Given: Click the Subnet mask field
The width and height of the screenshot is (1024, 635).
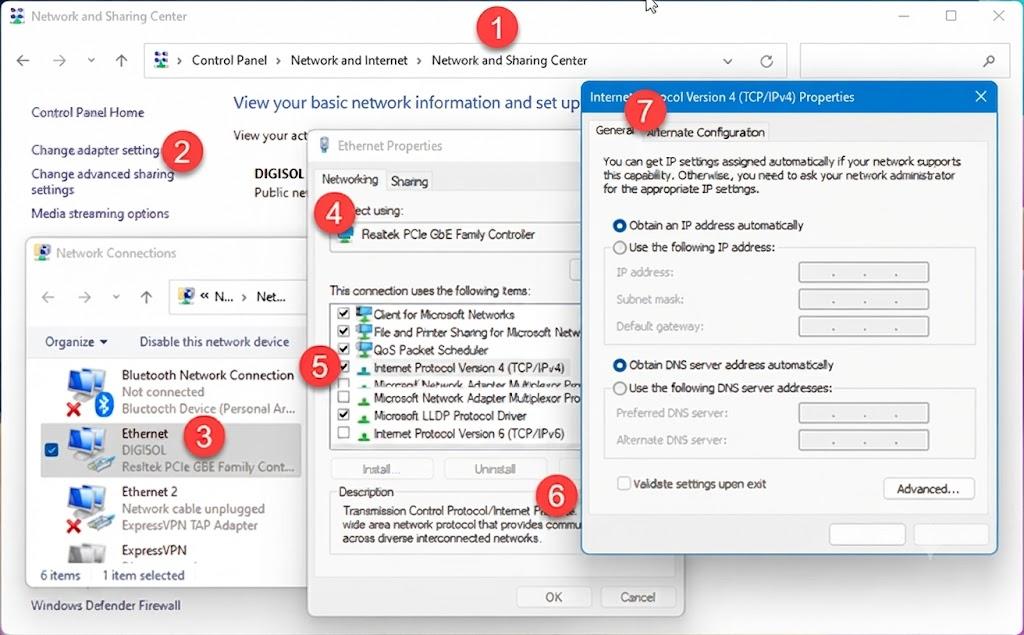Looking at the screenshot, I should click(863, 299).
